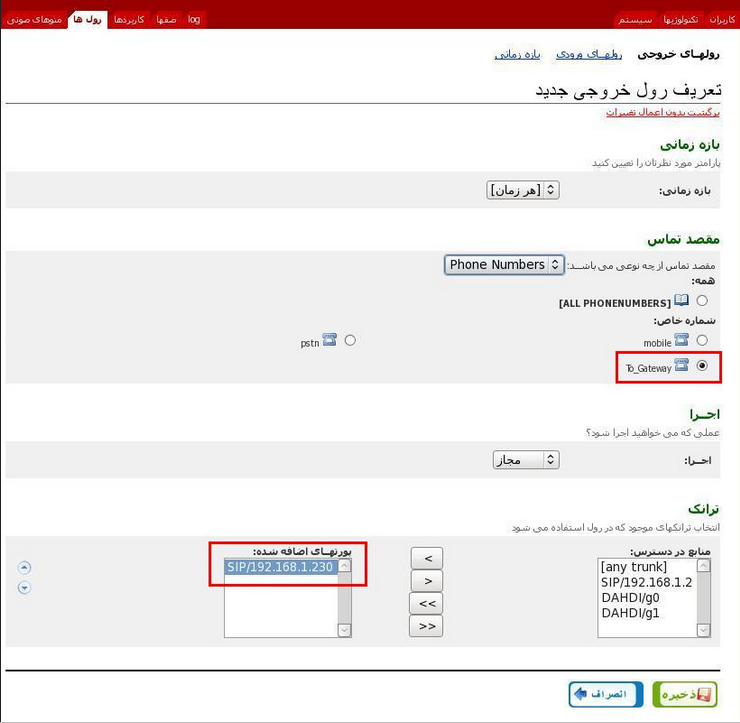Switch to the log tab
The height and width of the screenshot is (723, 740).
(194, 19)
